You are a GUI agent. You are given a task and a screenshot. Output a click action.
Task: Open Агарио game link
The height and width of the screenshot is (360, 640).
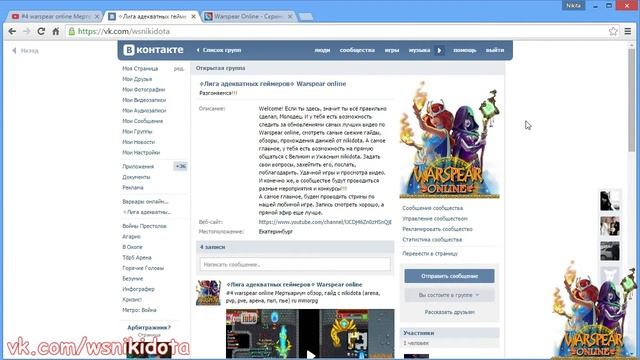[131, 237]
